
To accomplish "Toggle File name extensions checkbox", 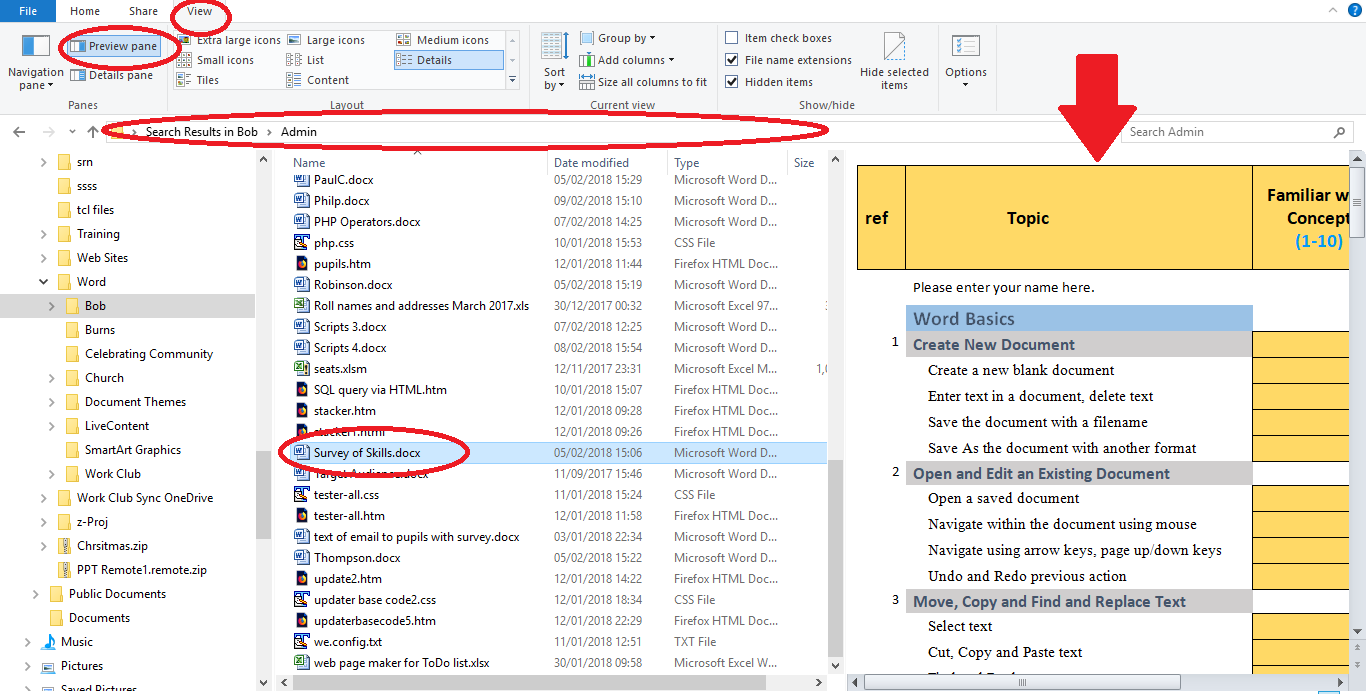I will [732, 60].
